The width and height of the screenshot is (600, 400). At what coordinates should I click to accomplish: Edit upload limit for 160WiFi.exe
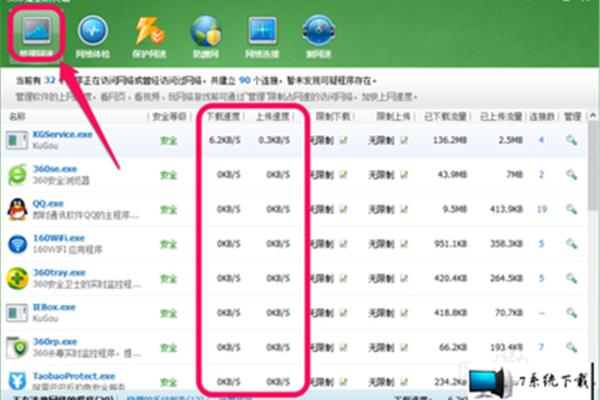[404, 244]
